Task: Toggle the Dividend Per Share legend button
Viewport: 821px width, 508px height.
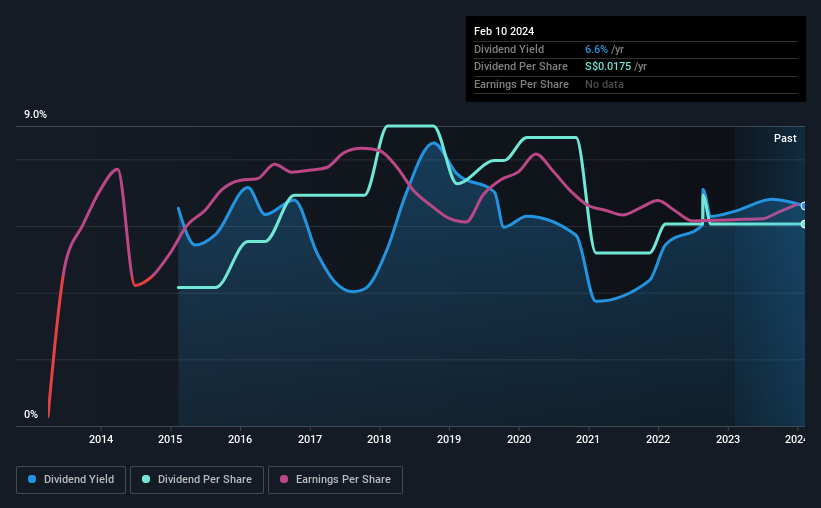Action: pos(197,480)
